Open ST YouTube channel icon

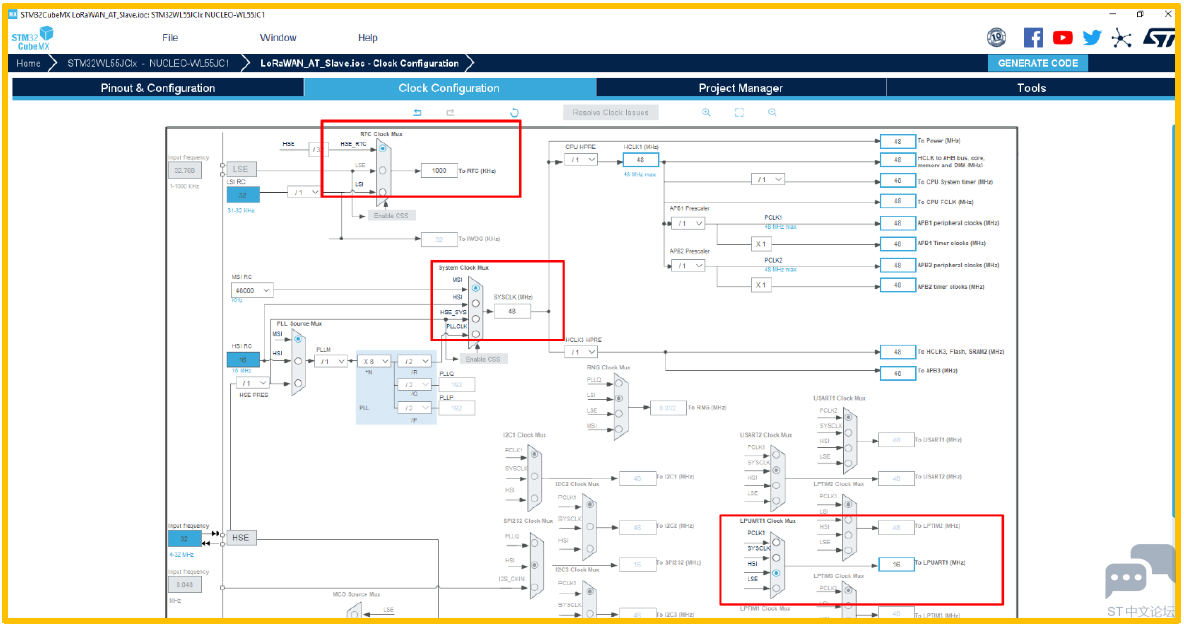click(x=1062, y=38)
